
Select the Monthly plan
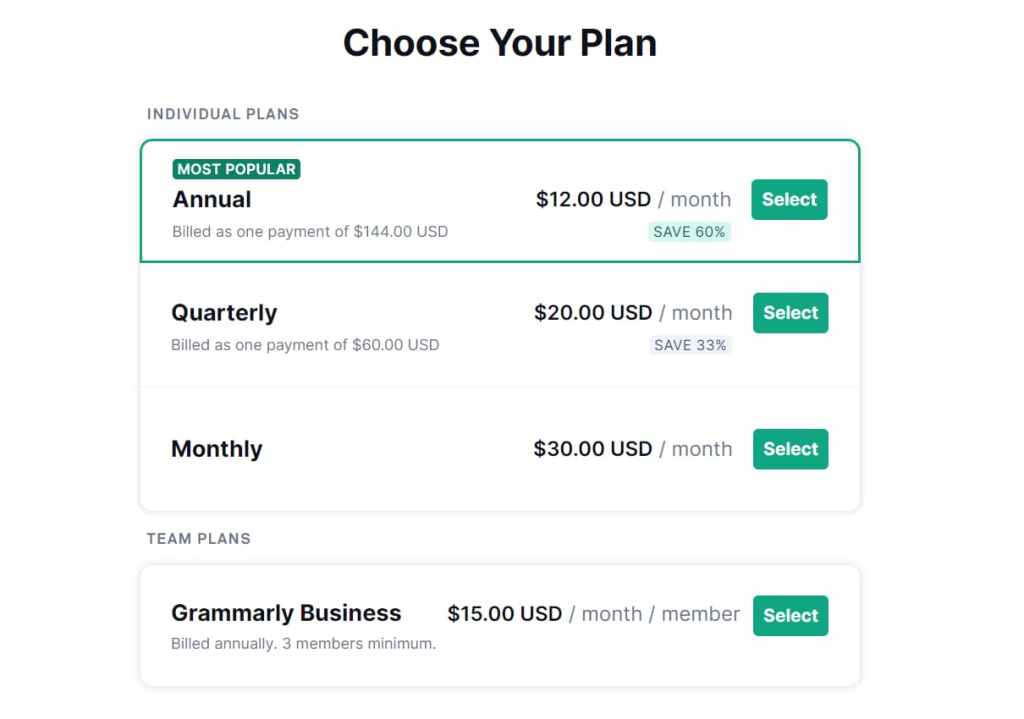pos(790,449)
